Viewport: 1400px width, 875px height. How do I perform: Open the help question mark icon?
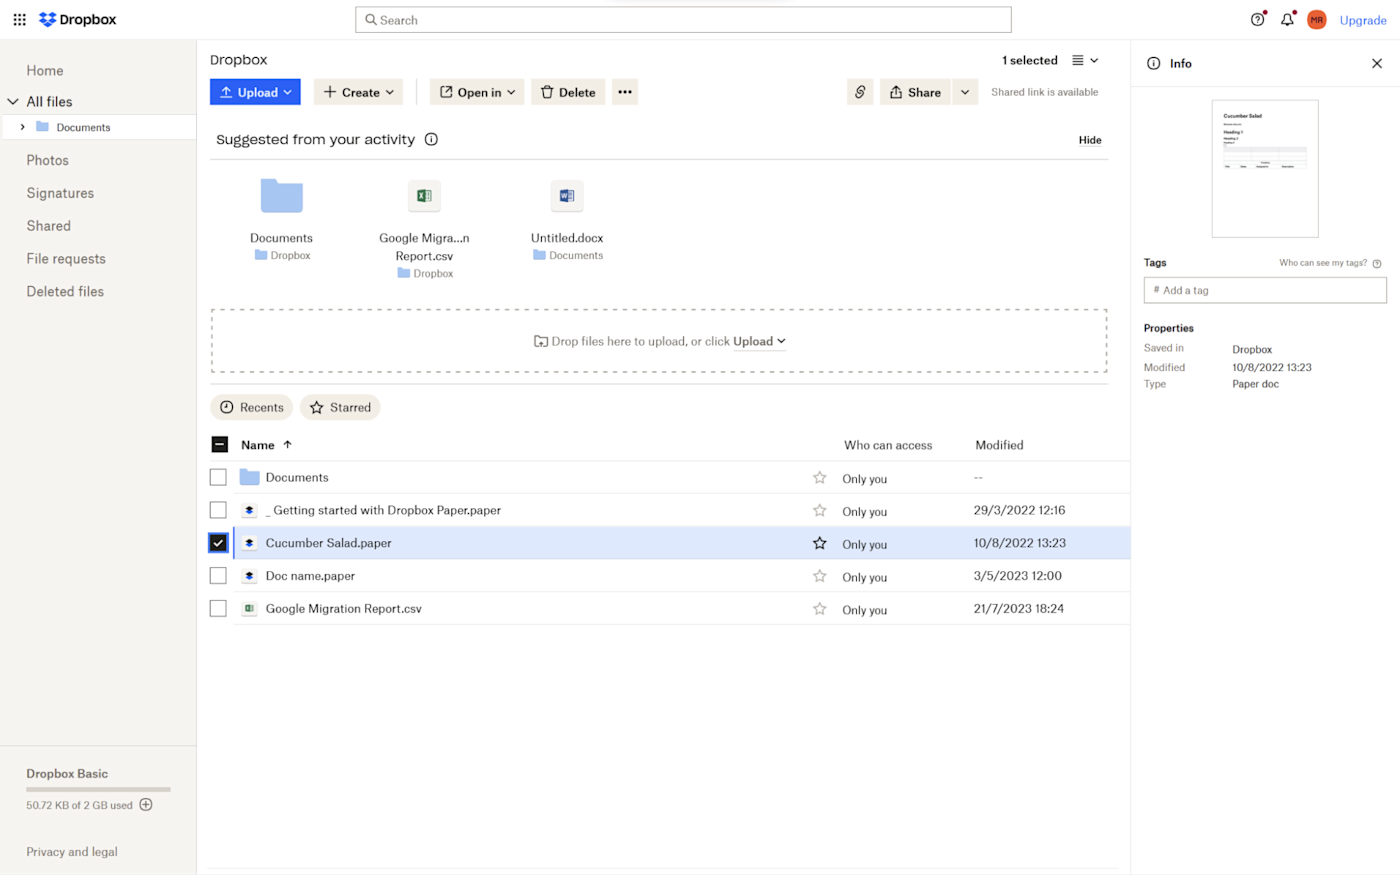click(x=1257, y=20)
